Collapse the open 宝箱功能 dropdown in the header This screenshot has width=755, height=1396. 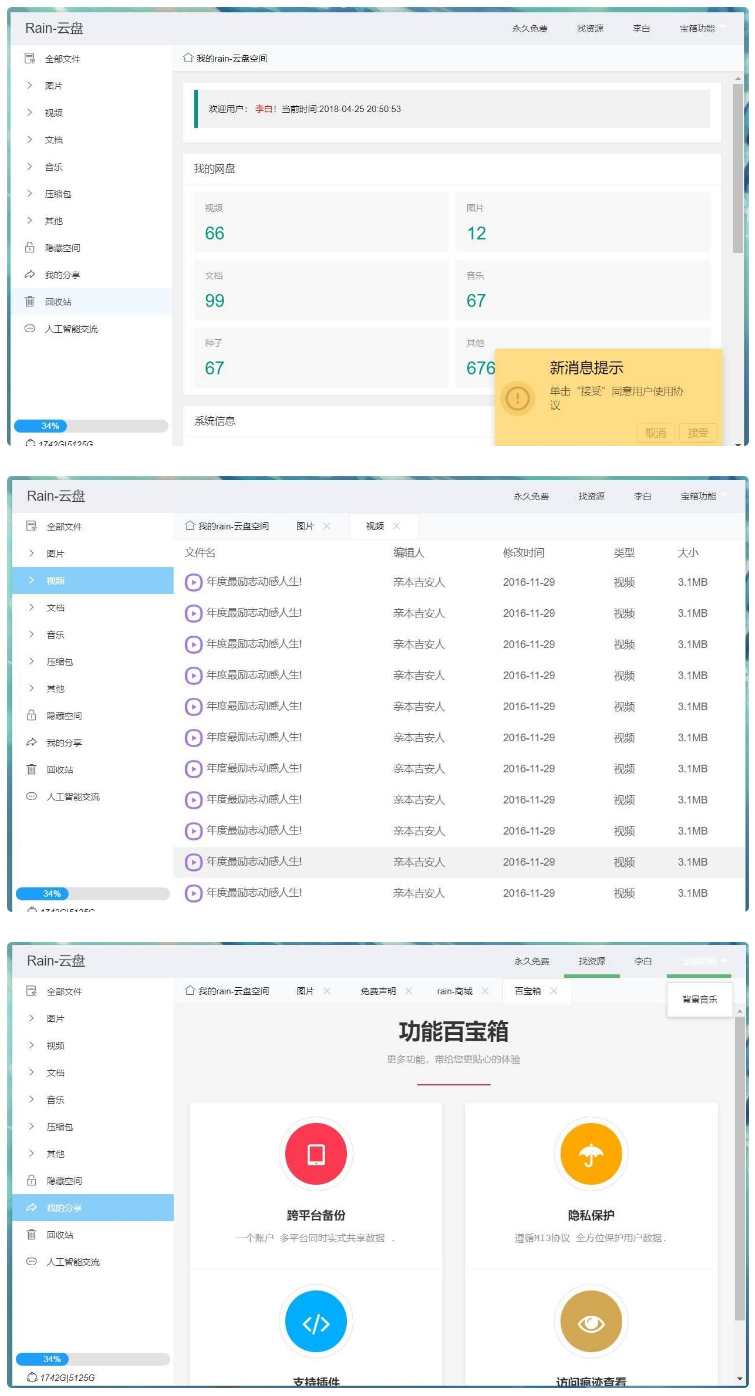[x=704, y=961]
